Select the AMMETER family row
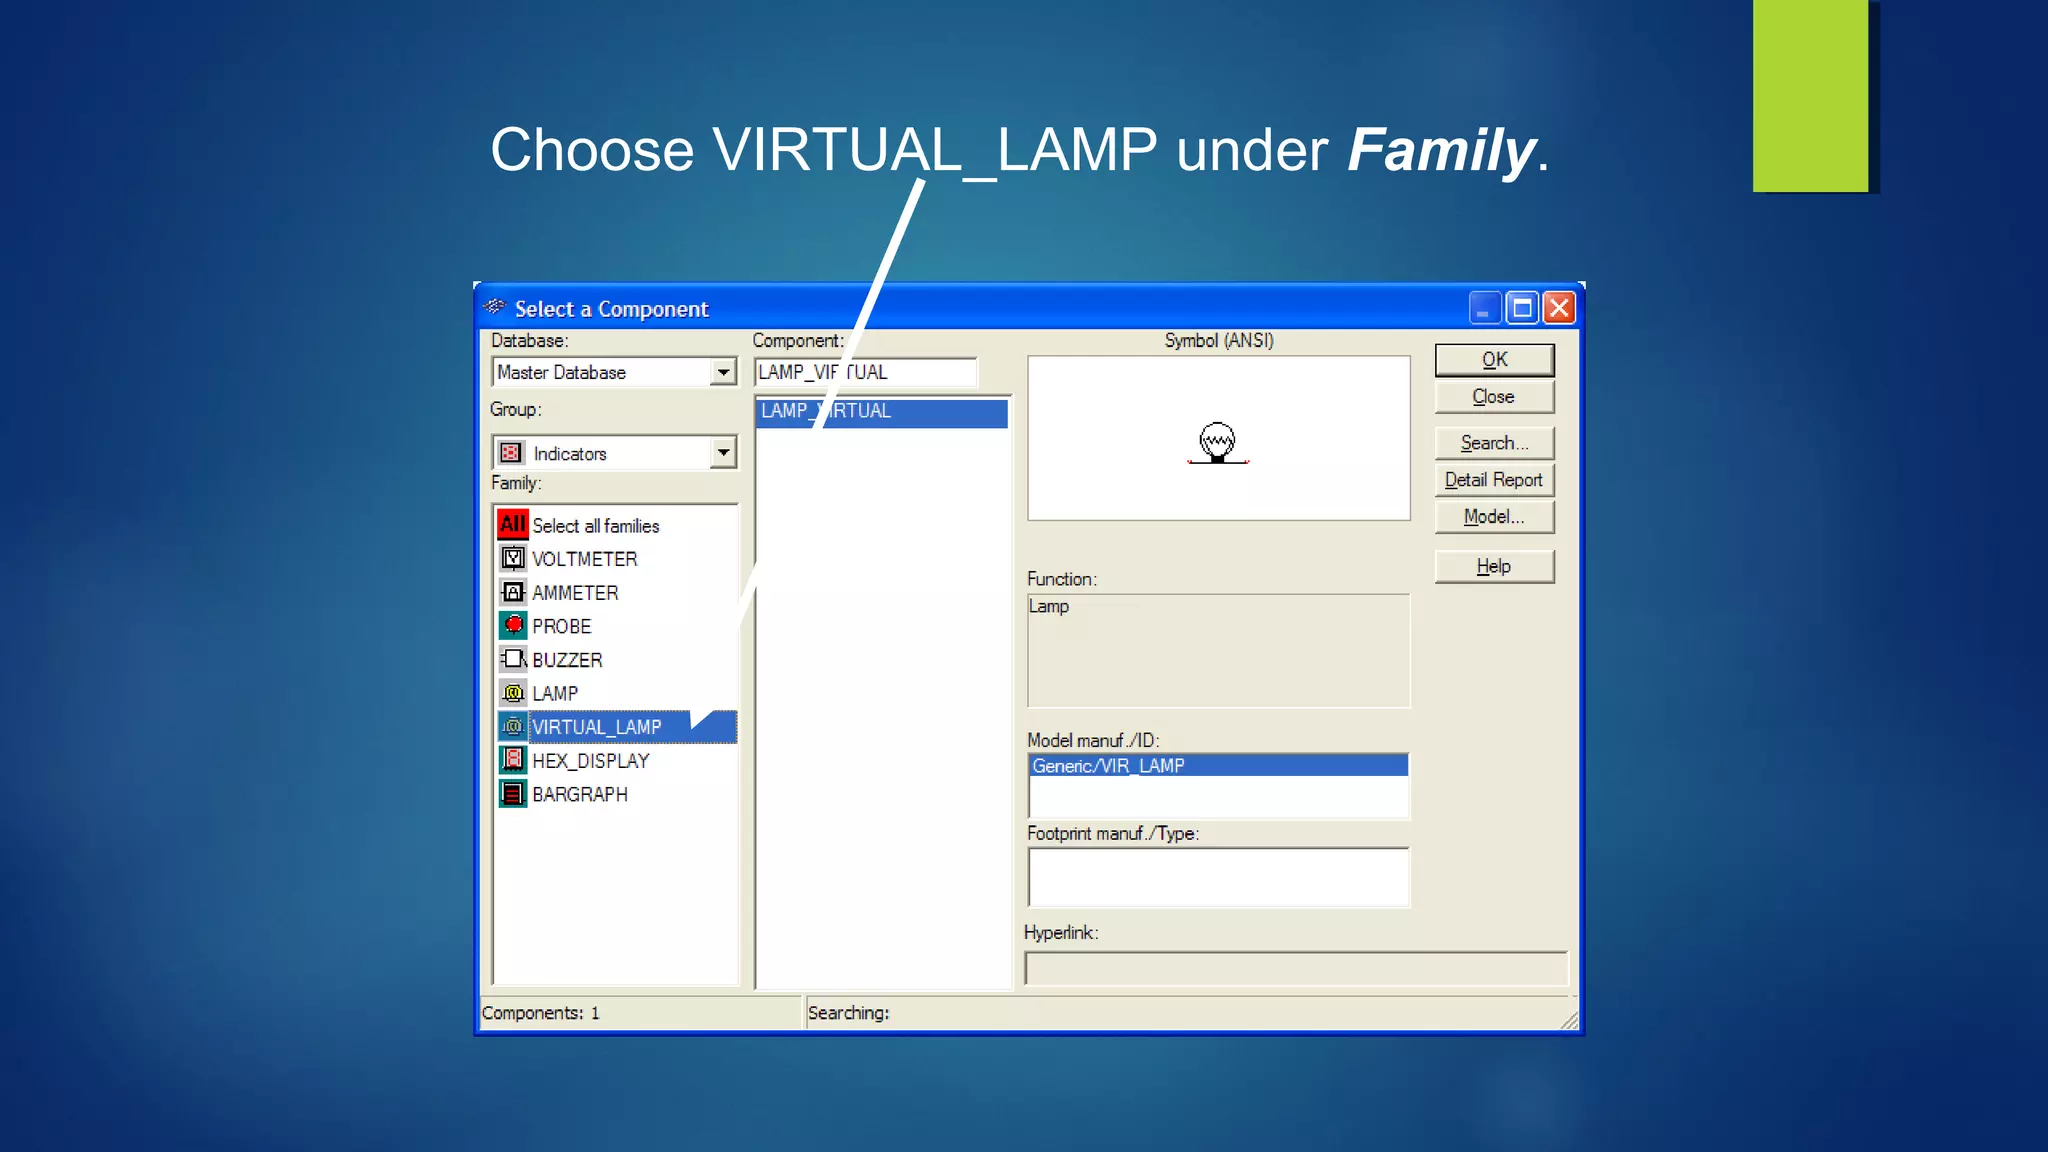The image size is (2048, 1152). tap(617, 592)
